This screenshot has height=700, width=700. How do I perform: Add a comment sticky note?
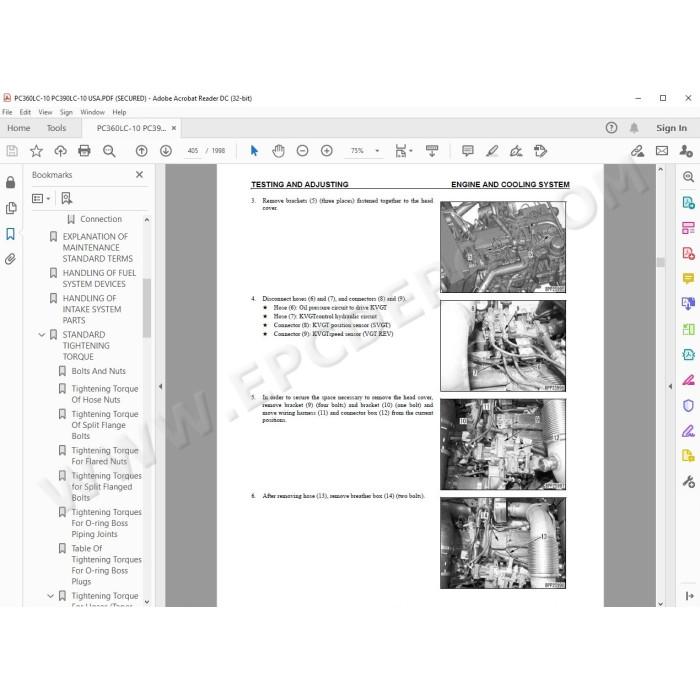(x=467, y=151)
